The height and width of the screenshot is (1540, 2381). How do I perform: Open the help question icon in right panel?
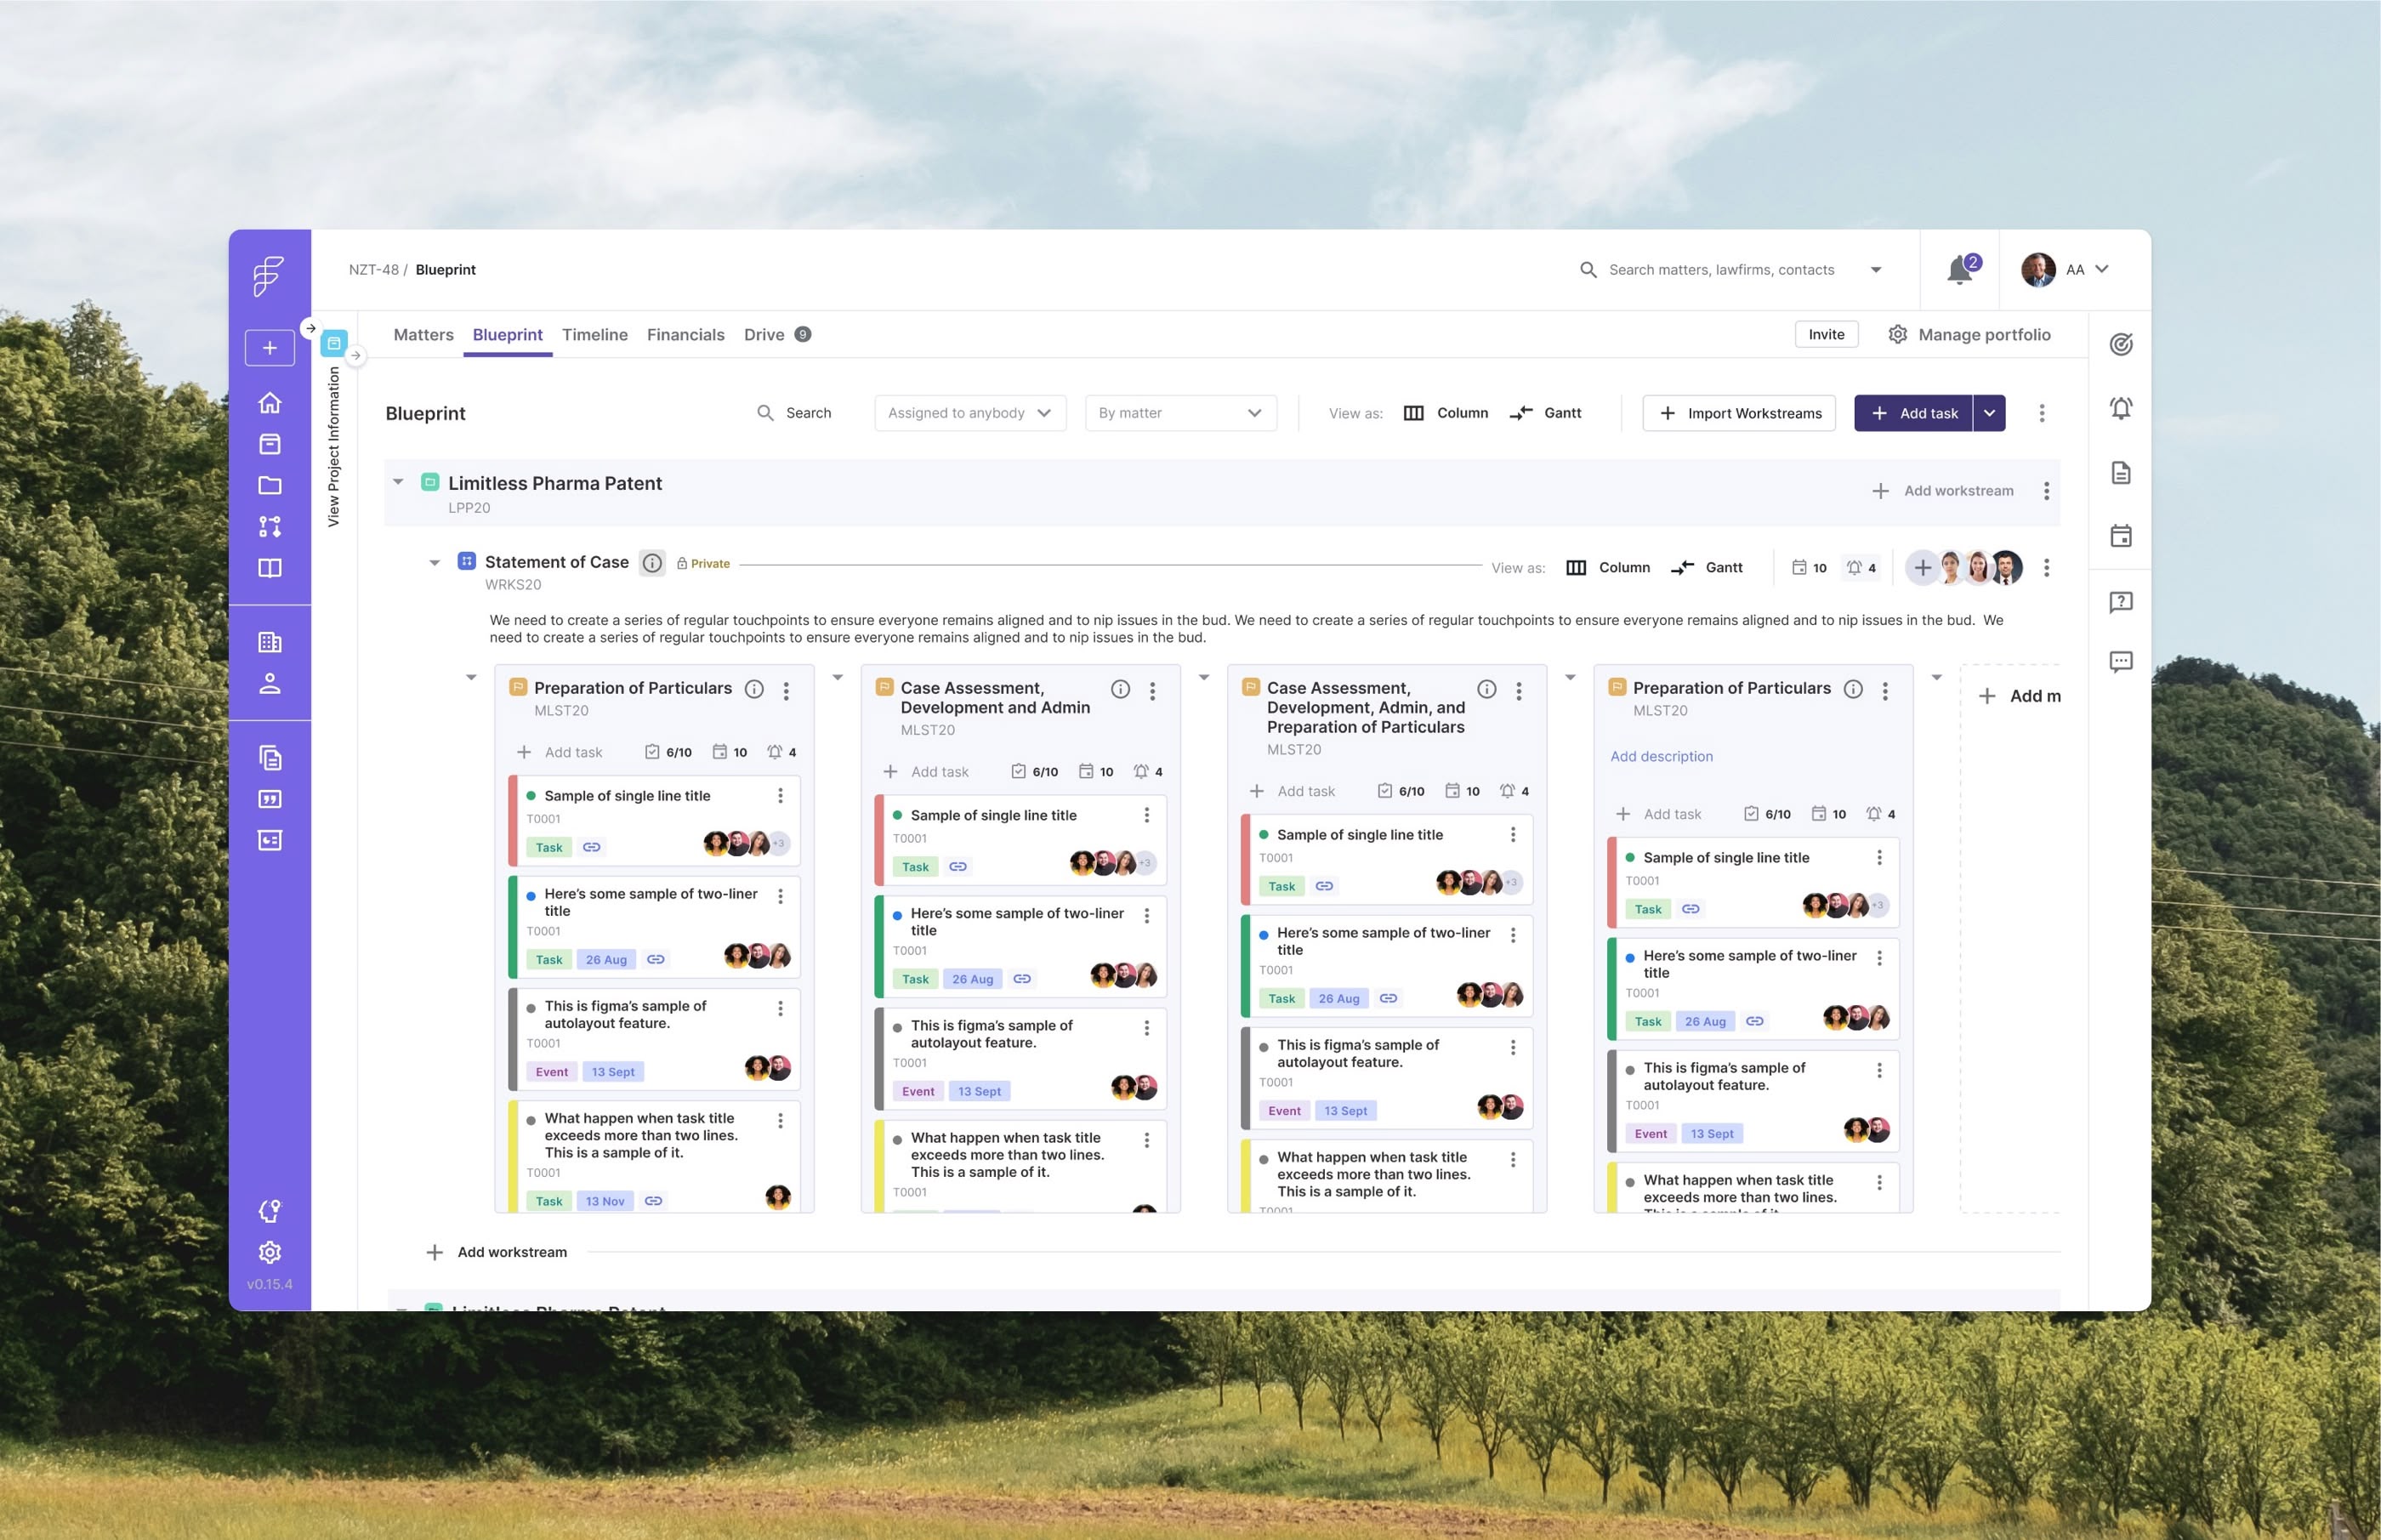[x=2121, y=602]
